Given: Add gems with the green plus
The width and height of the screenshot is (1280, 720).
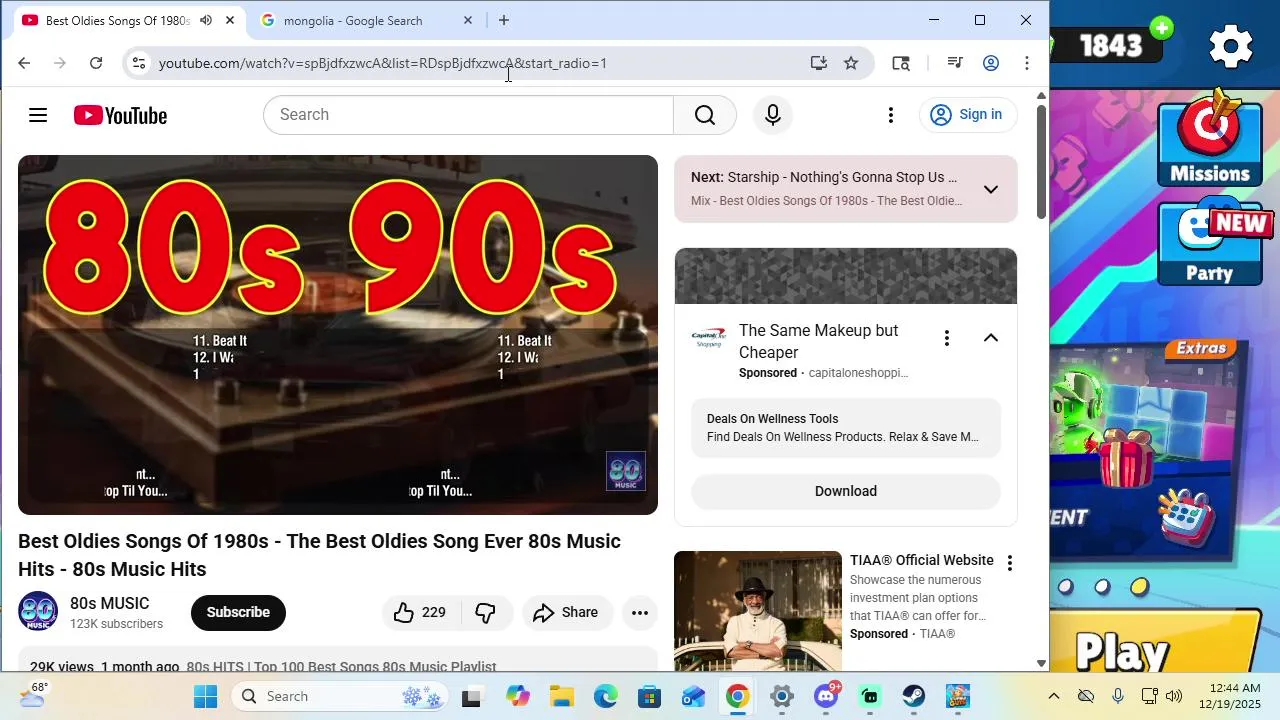Looking at the screenshot, I should pyautogui.click(x=1162, y=28).
